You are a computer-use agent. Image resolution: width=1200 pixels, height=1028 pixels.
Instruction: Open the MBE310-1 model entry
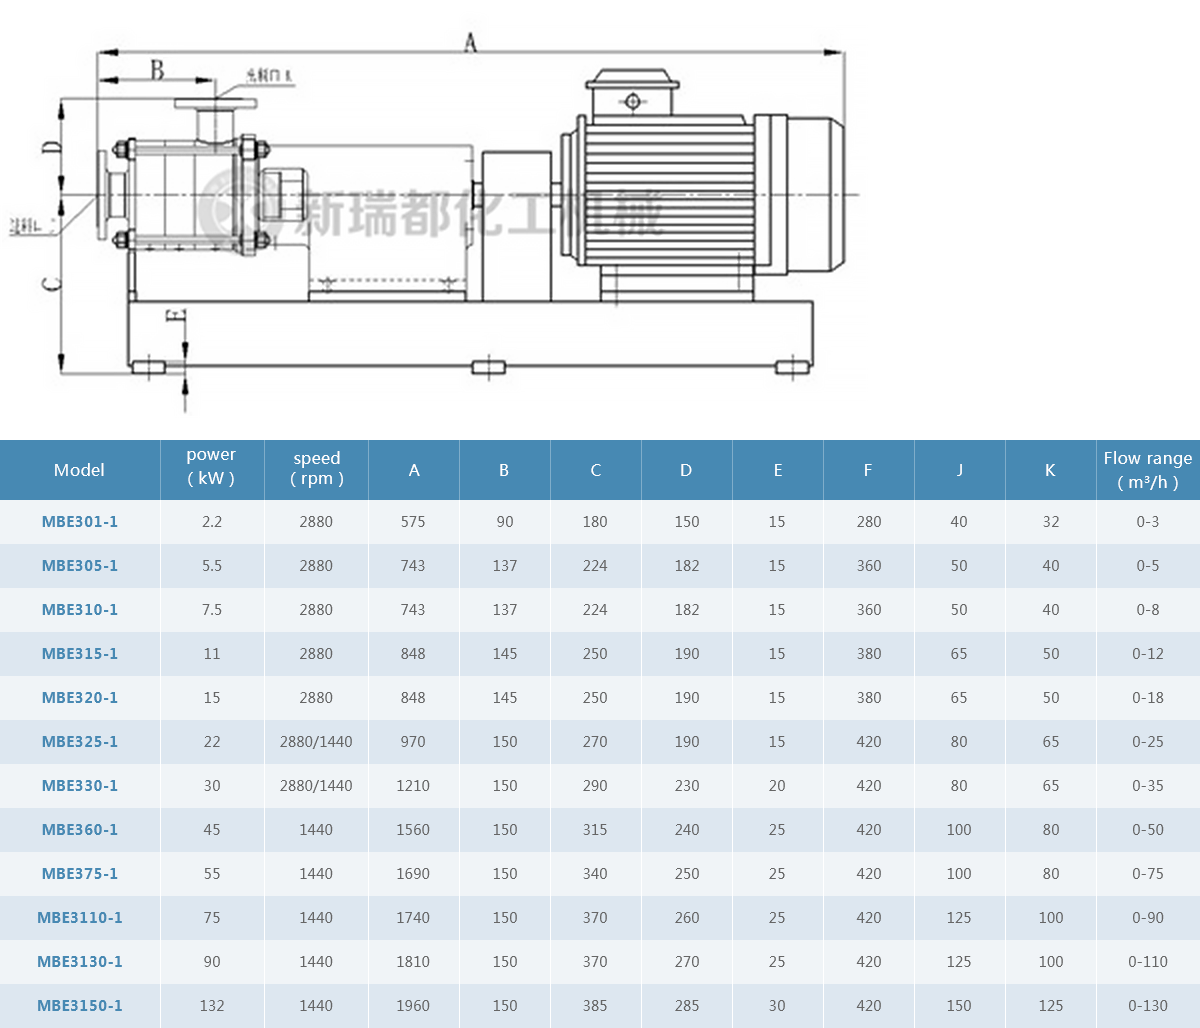coord(80,610)
